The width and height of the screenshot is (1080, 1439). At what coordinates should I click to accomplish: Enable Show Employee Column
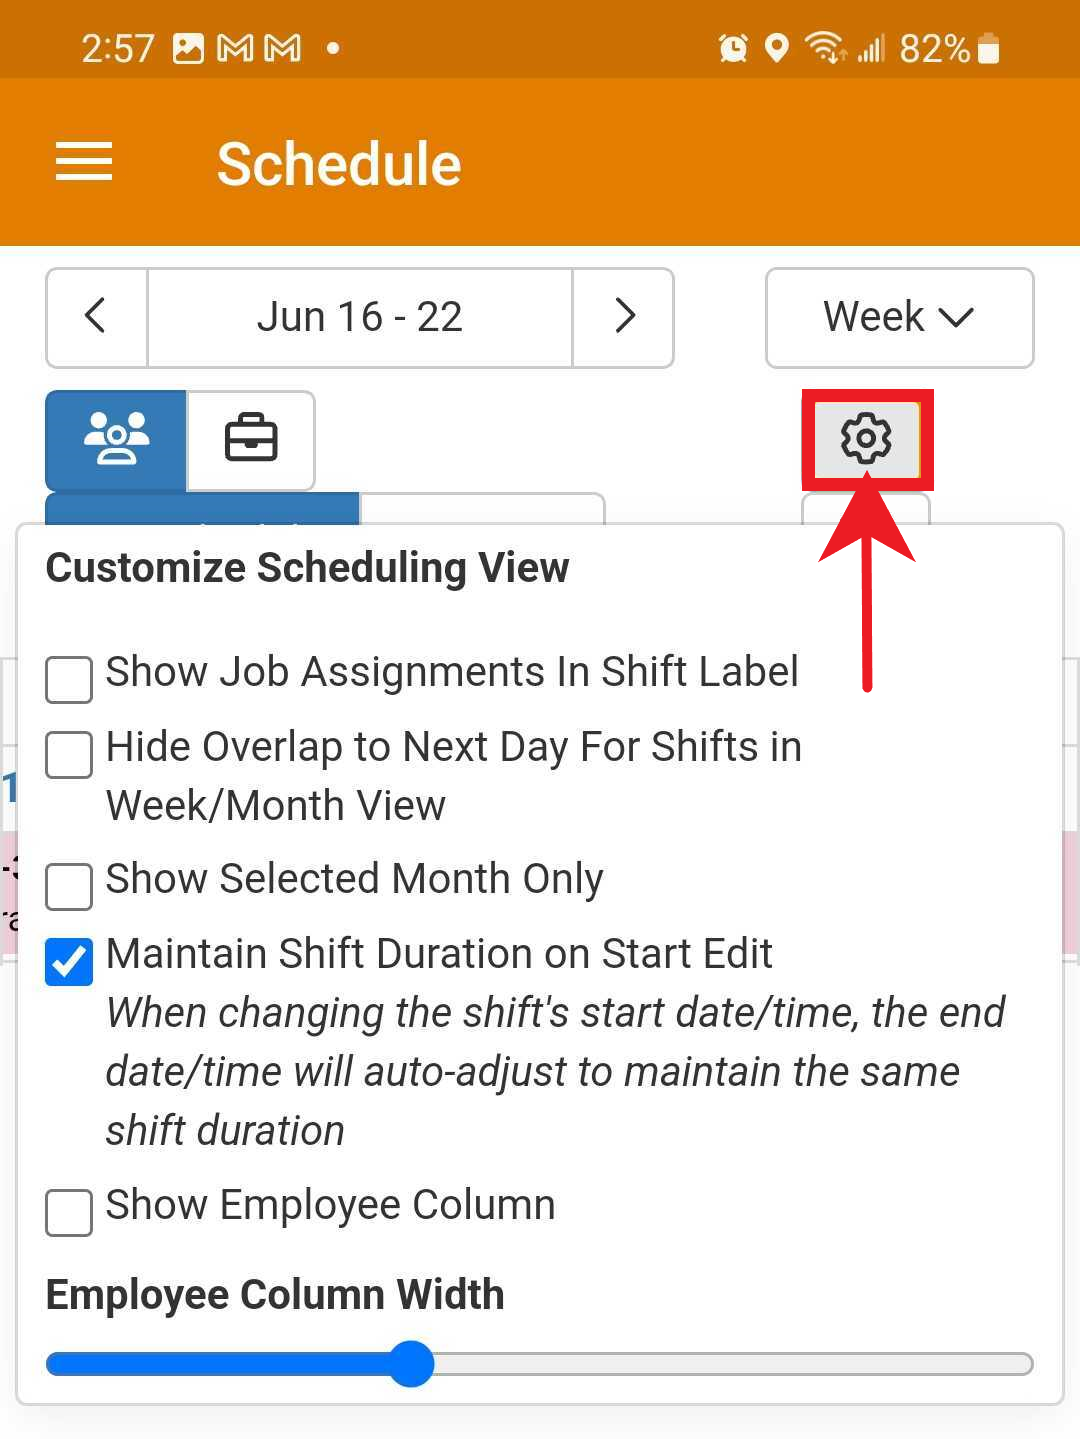(x=68, y=1213)
